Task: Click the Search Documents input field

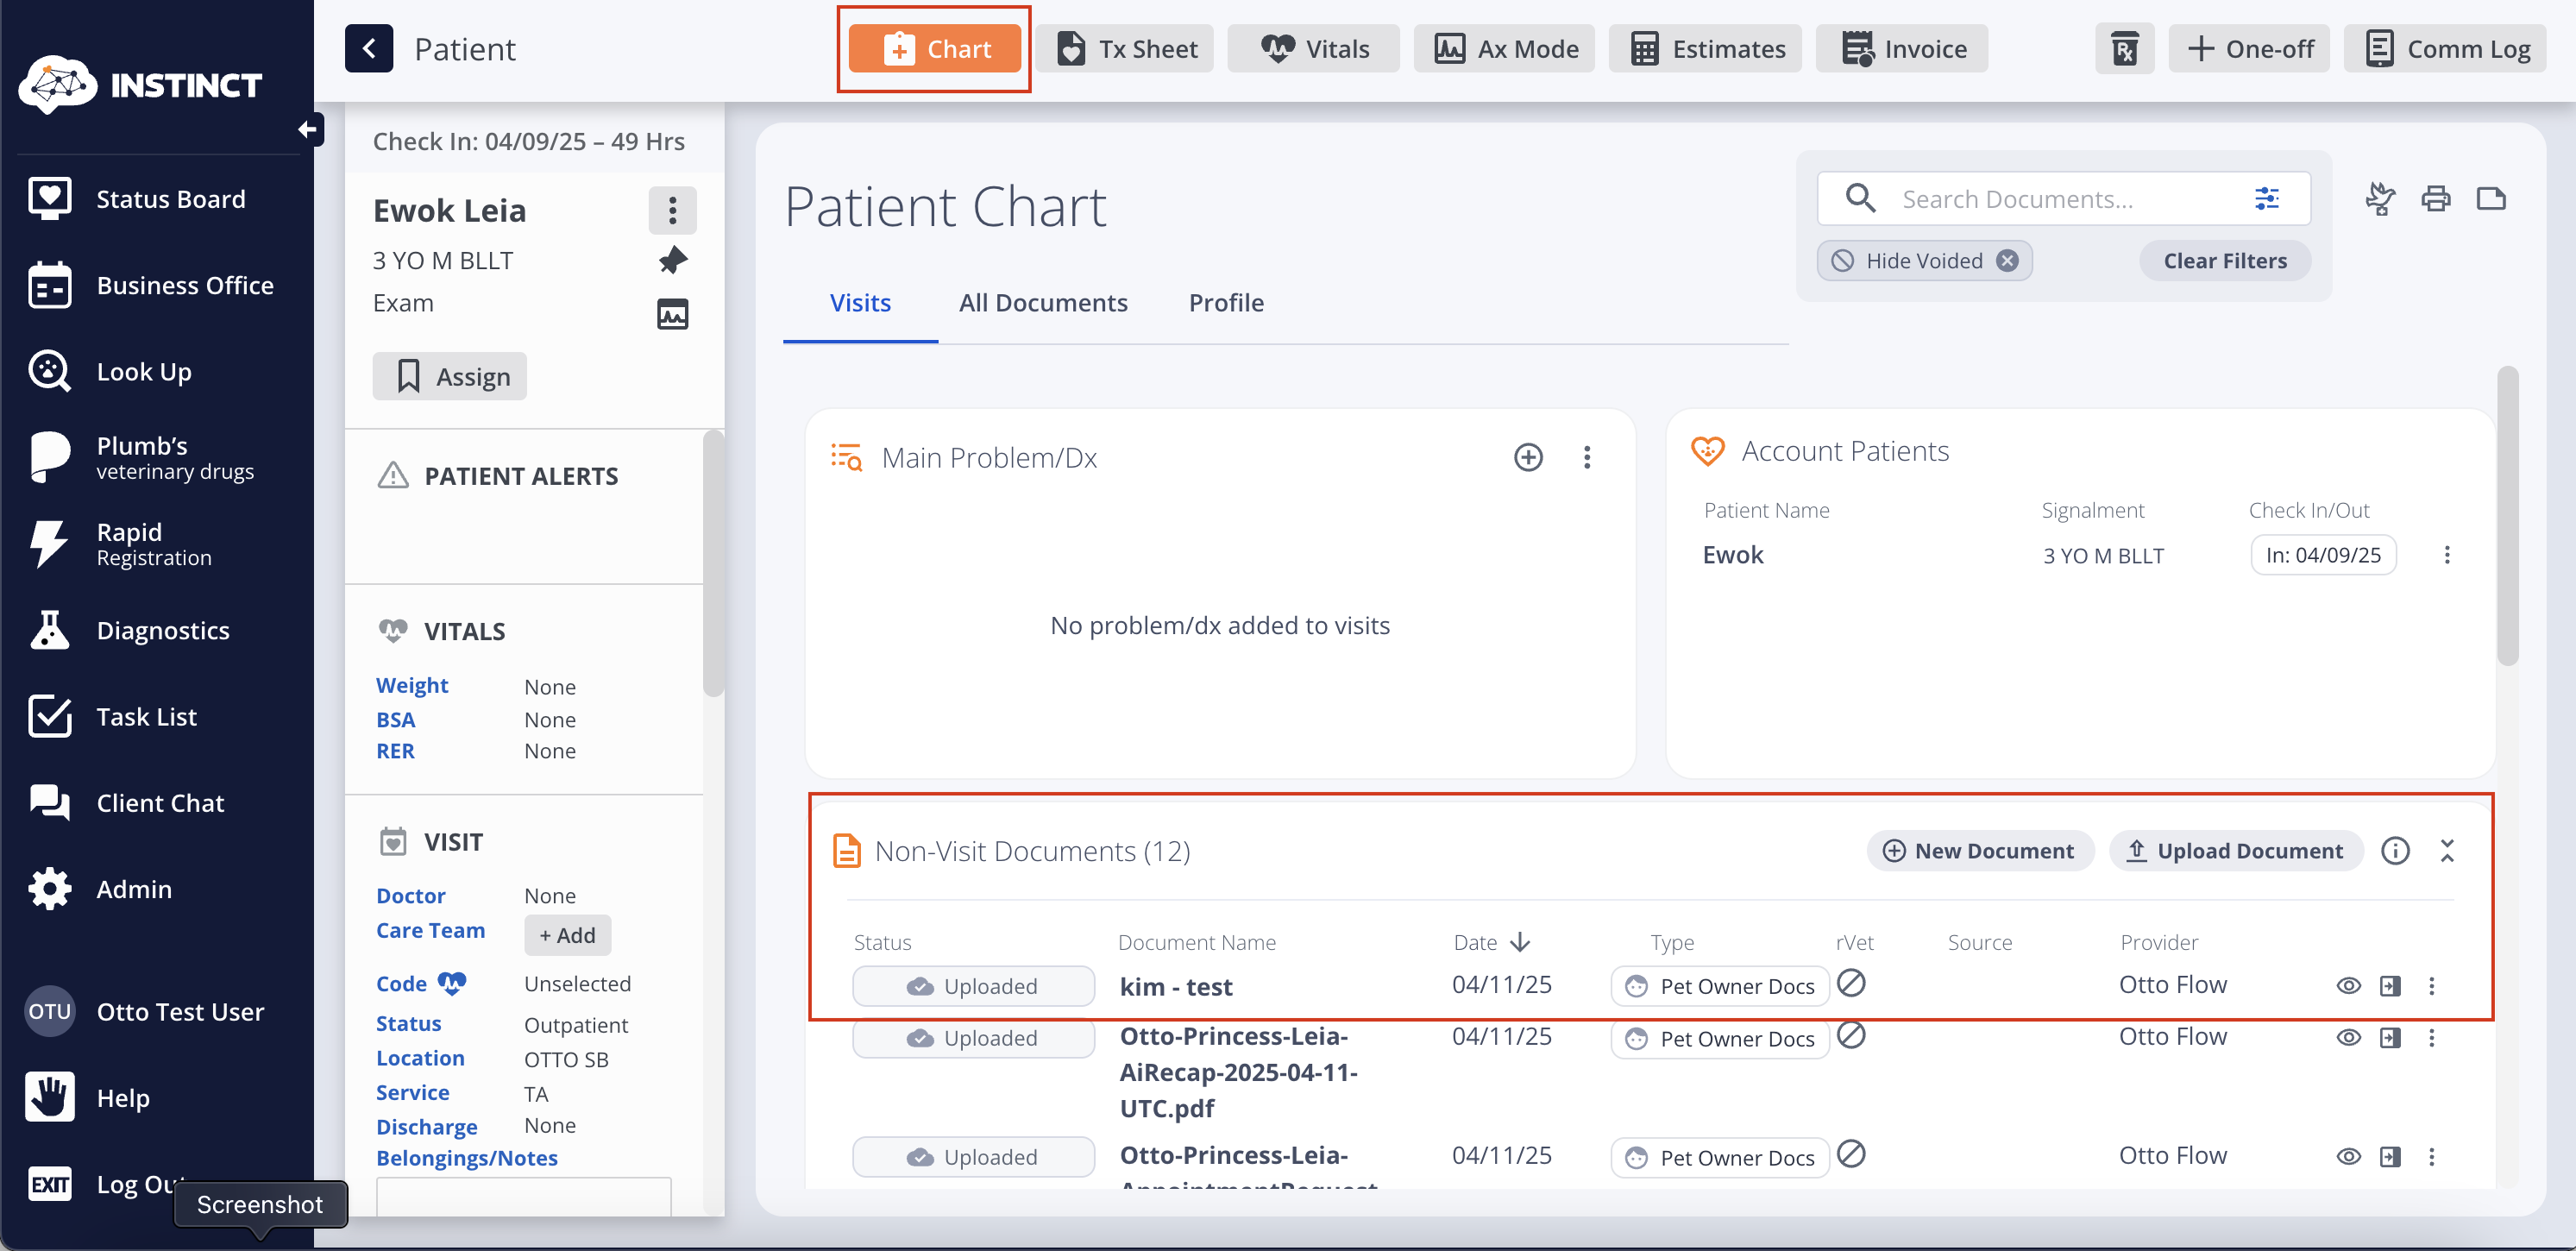Action: [2060, 199]
